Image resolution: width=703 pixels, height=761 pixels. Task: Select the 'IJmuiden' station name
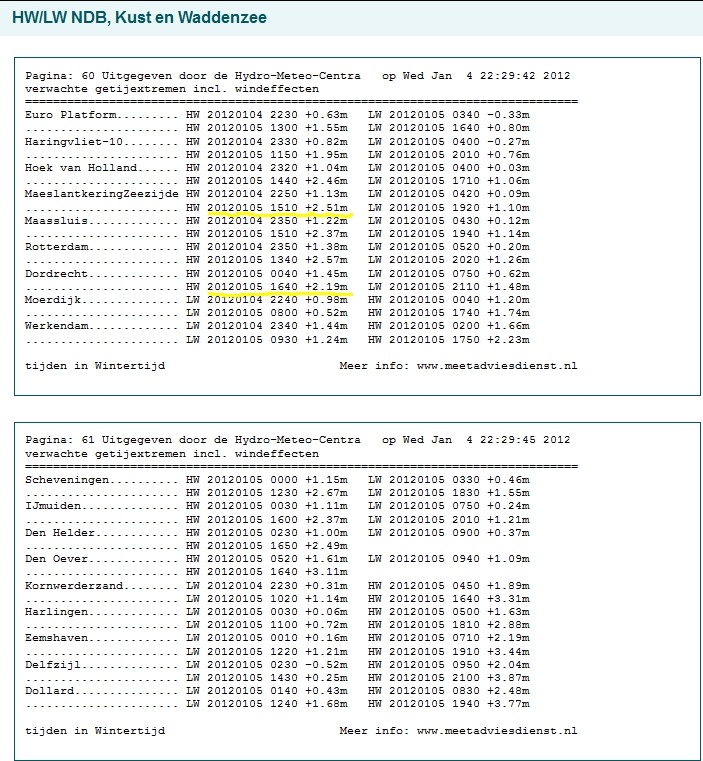(53, 506)
